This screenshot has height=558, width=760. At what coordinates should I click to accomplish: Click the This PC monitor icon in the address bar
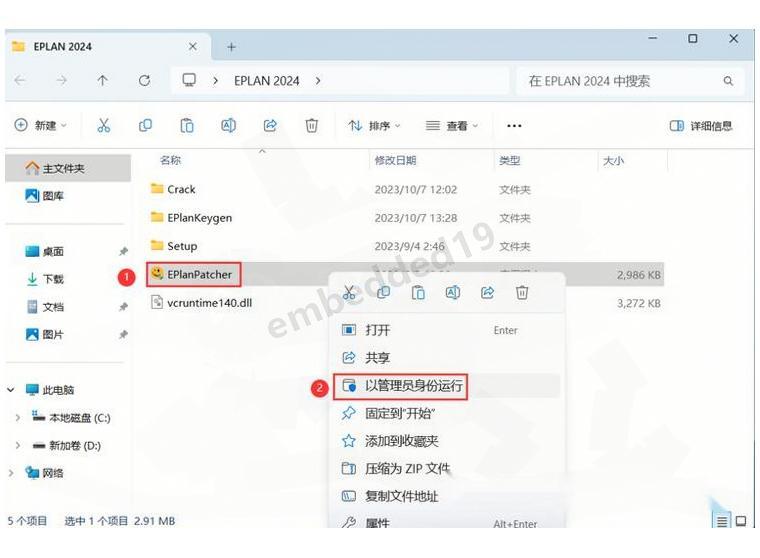pos(189,80)
